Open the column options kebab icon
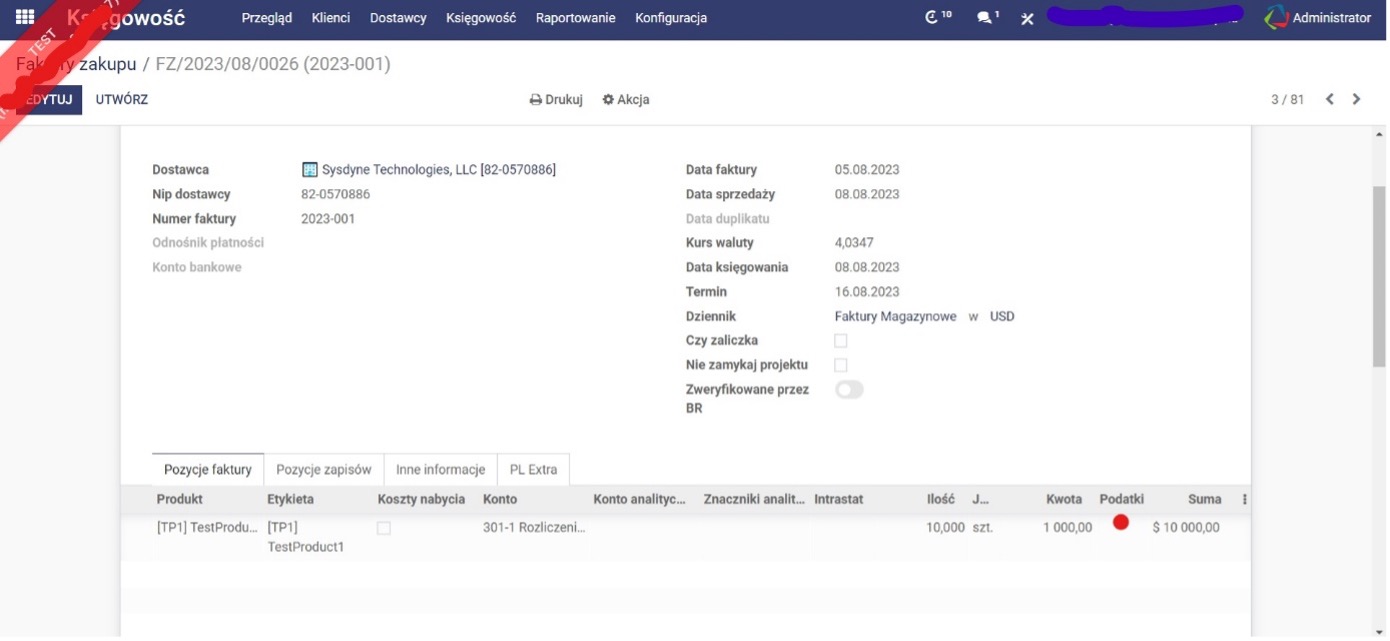The height and width of the screenshot is (641, 1390). [1245, 499]
